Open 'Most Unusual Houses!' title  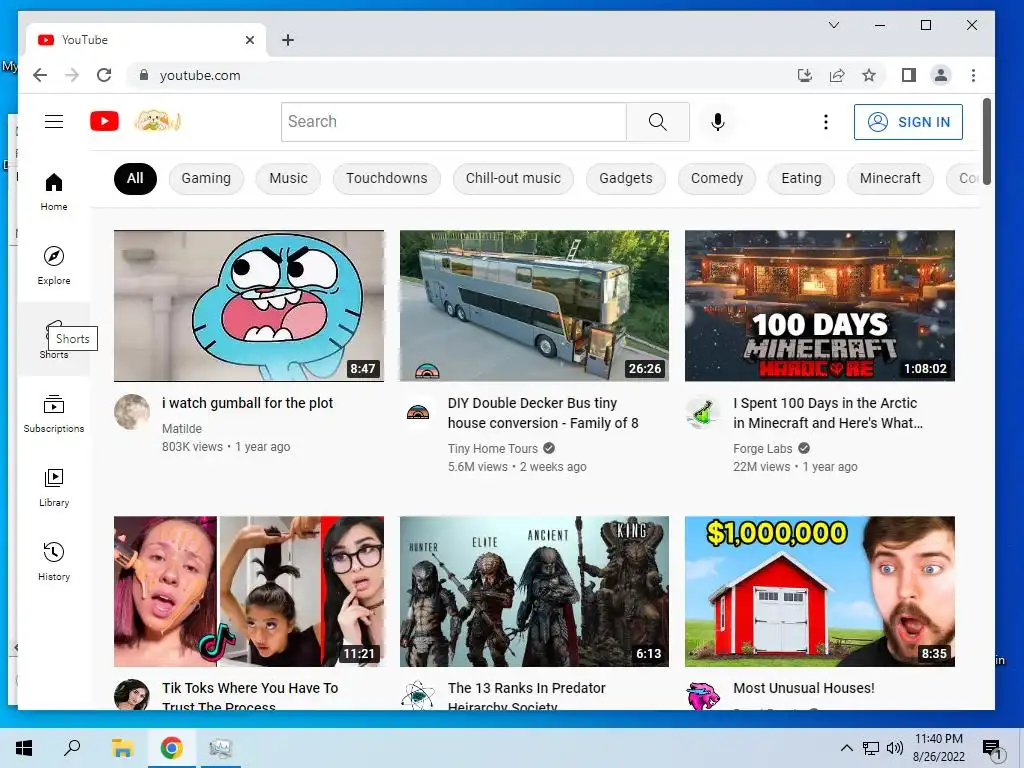pyautogui.click(x=804, y=688)
